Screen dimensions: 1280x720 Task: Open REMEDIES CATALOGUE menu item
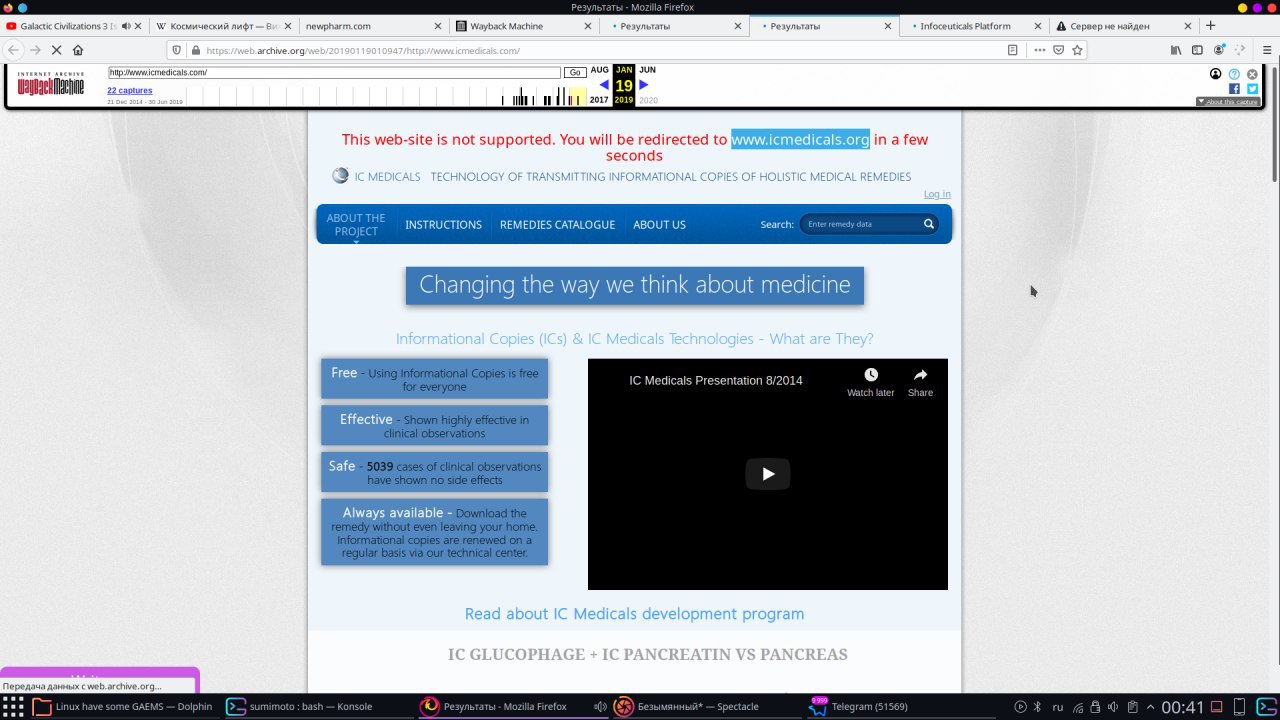tap(557, 225)
